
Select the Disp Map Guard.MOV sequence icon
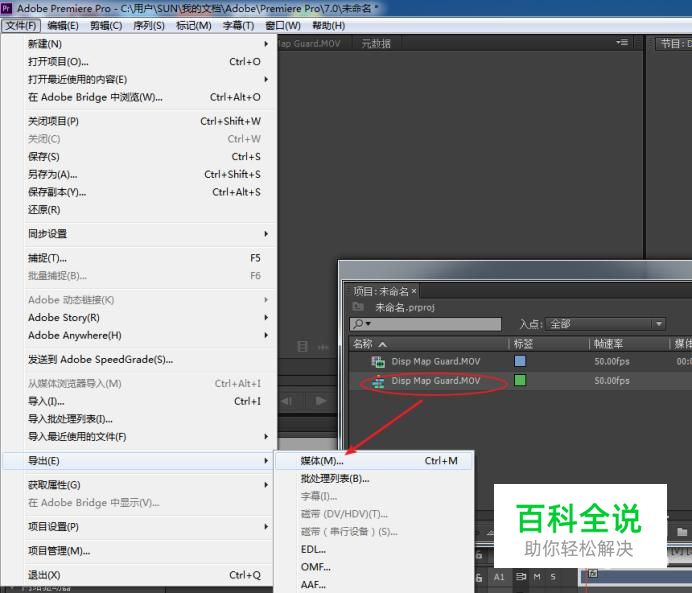(378, 381)
